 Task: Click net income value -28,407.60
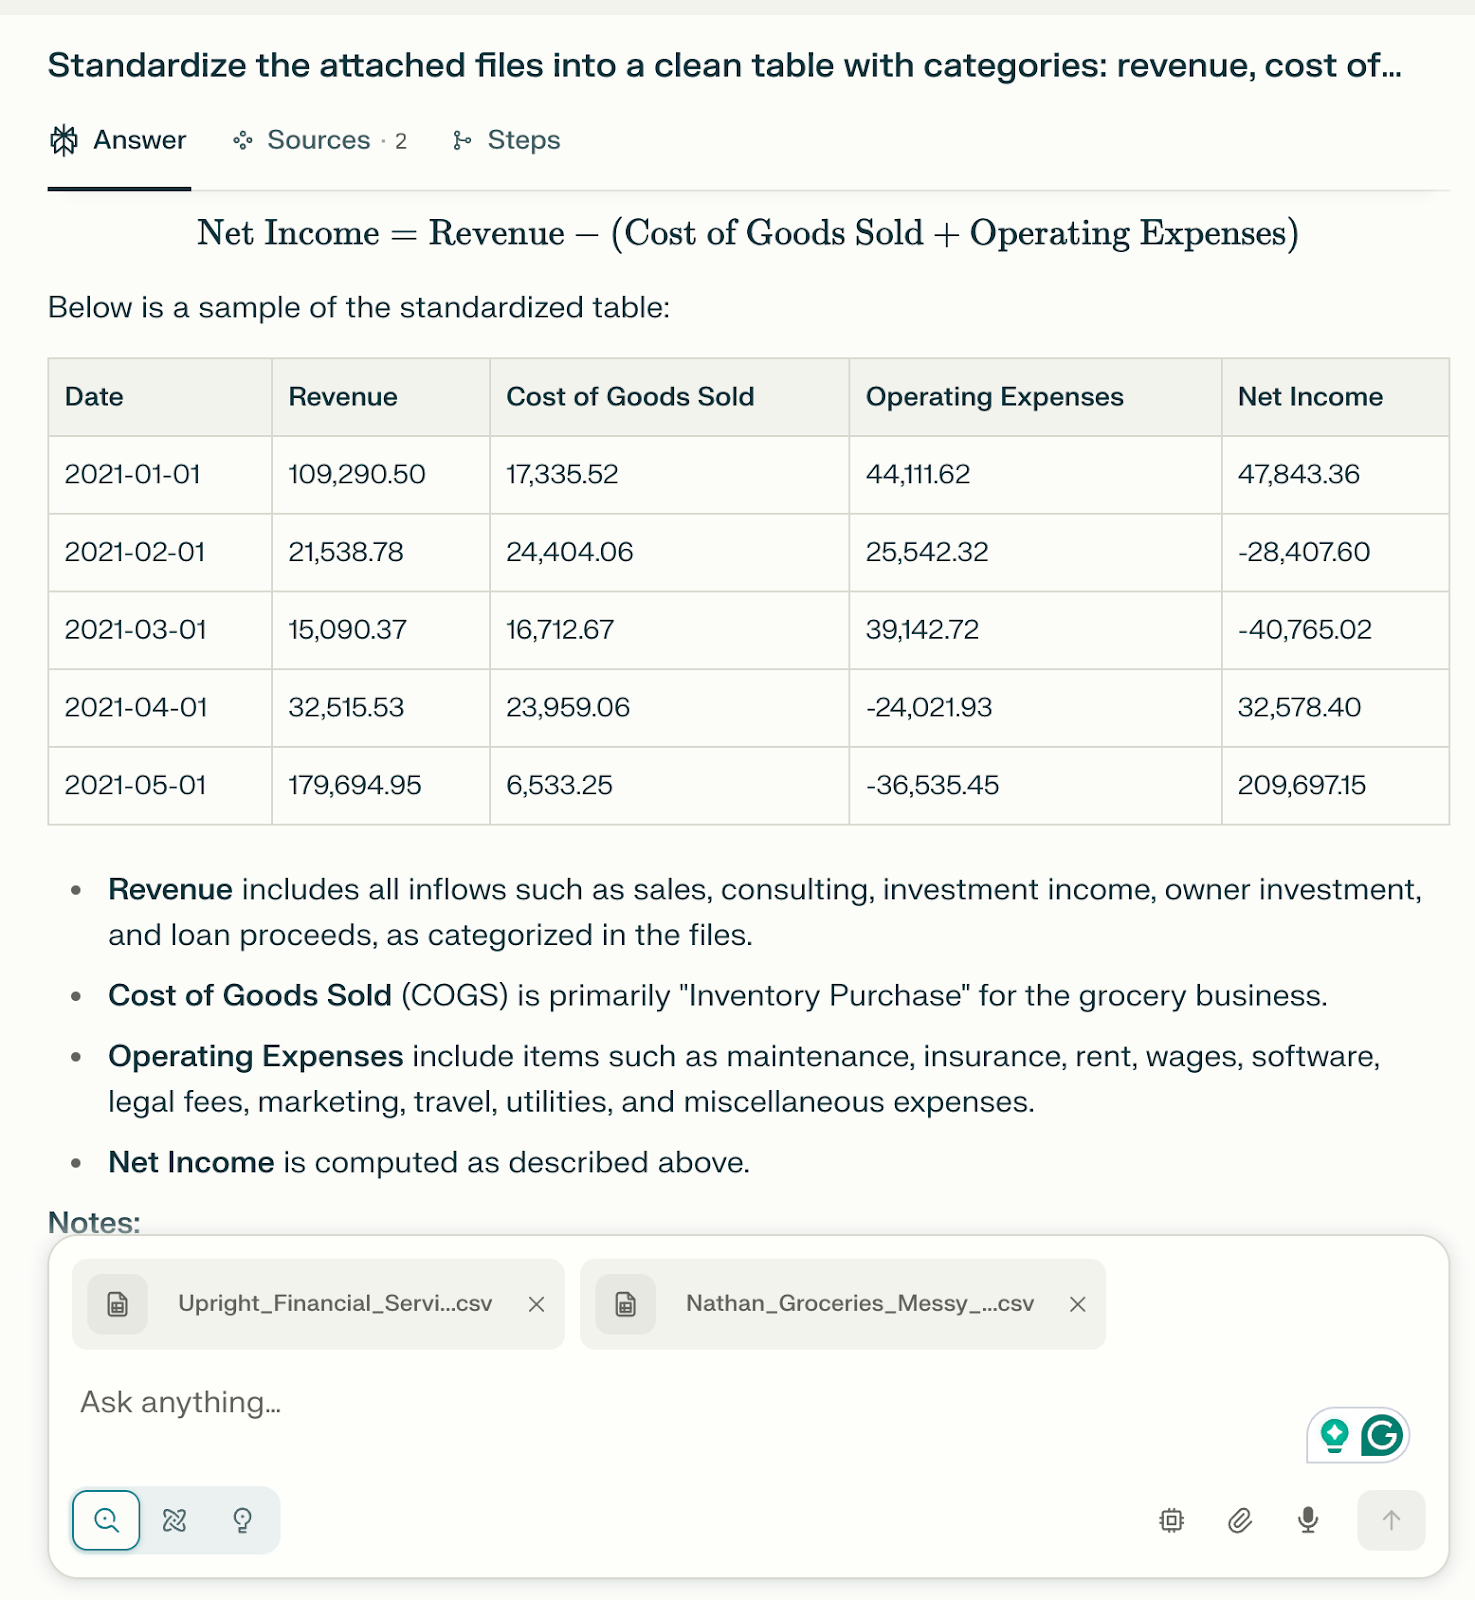click(x=1304, y=552)
